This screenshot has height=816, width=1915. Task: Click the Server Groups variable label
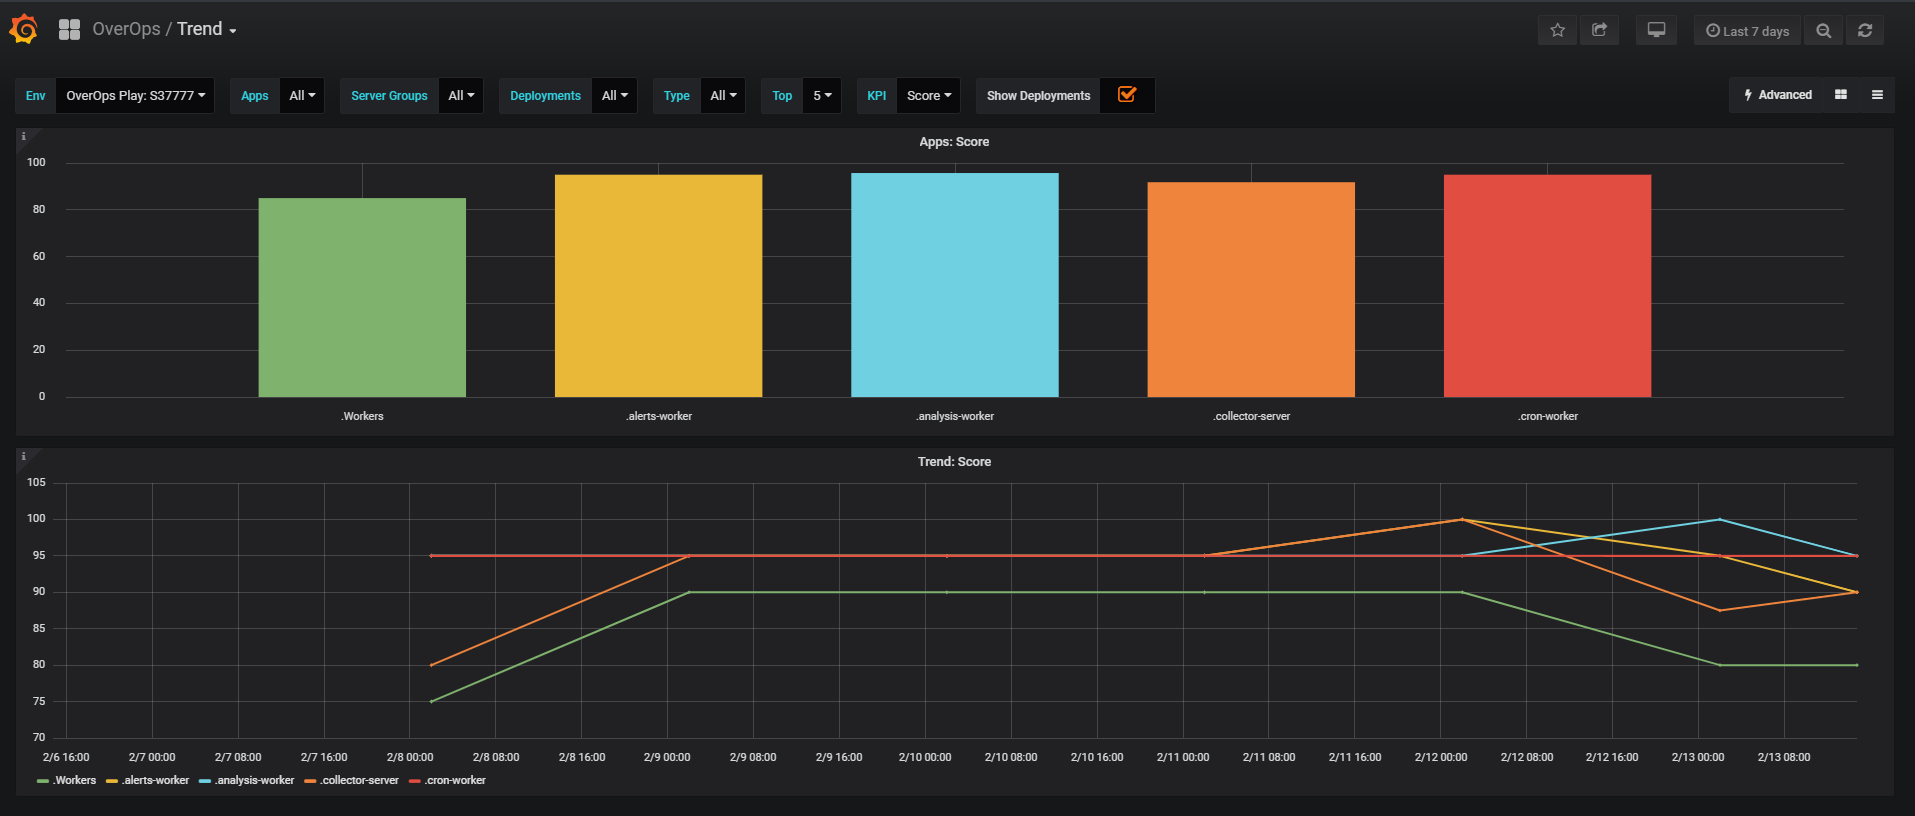coord(389,96)
